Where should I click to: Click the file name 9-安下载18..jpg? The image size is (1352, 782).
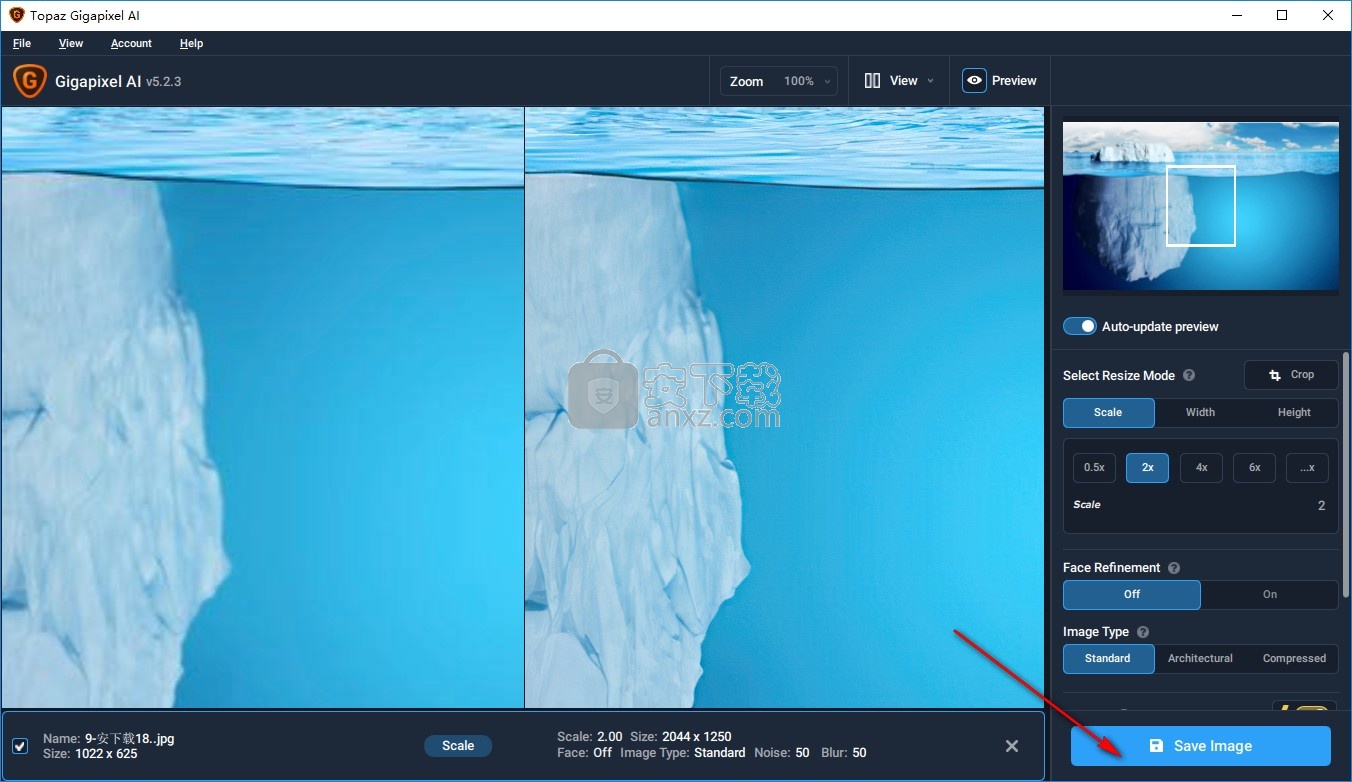click(x=129, y=739)
